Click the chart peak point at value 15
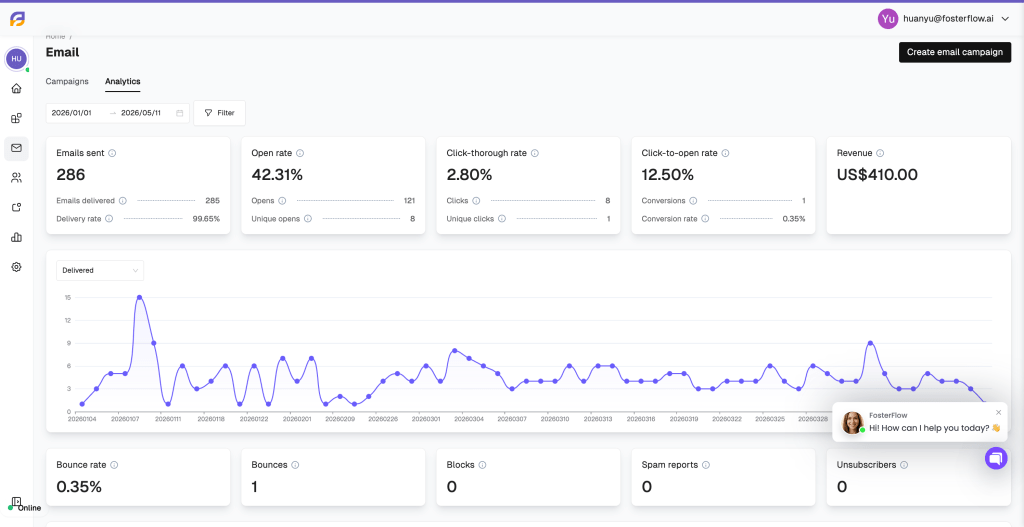This screenshot has height=527, width=1024. [139, 297]
